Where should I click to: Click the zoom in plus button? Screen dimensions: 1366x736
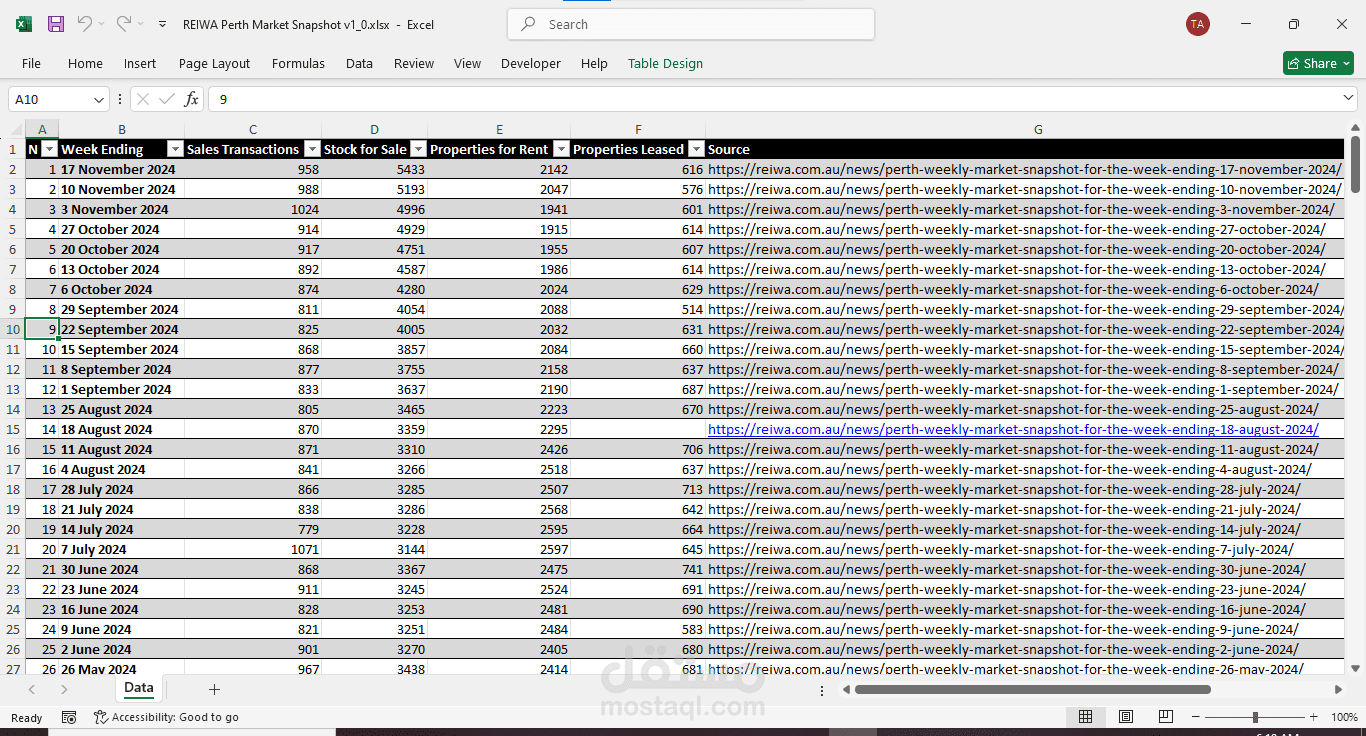coord(1314,717)
